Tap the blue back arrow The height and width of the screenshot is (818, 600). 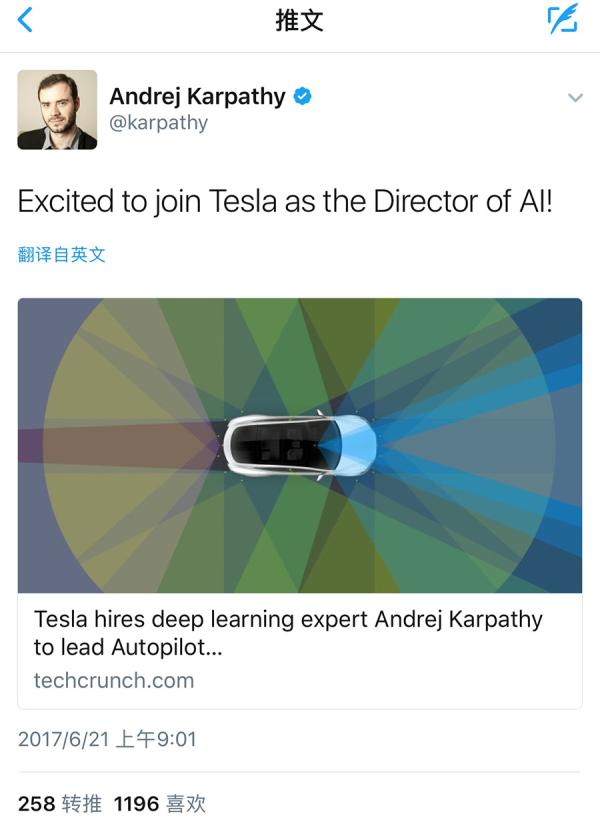point(25,20)
